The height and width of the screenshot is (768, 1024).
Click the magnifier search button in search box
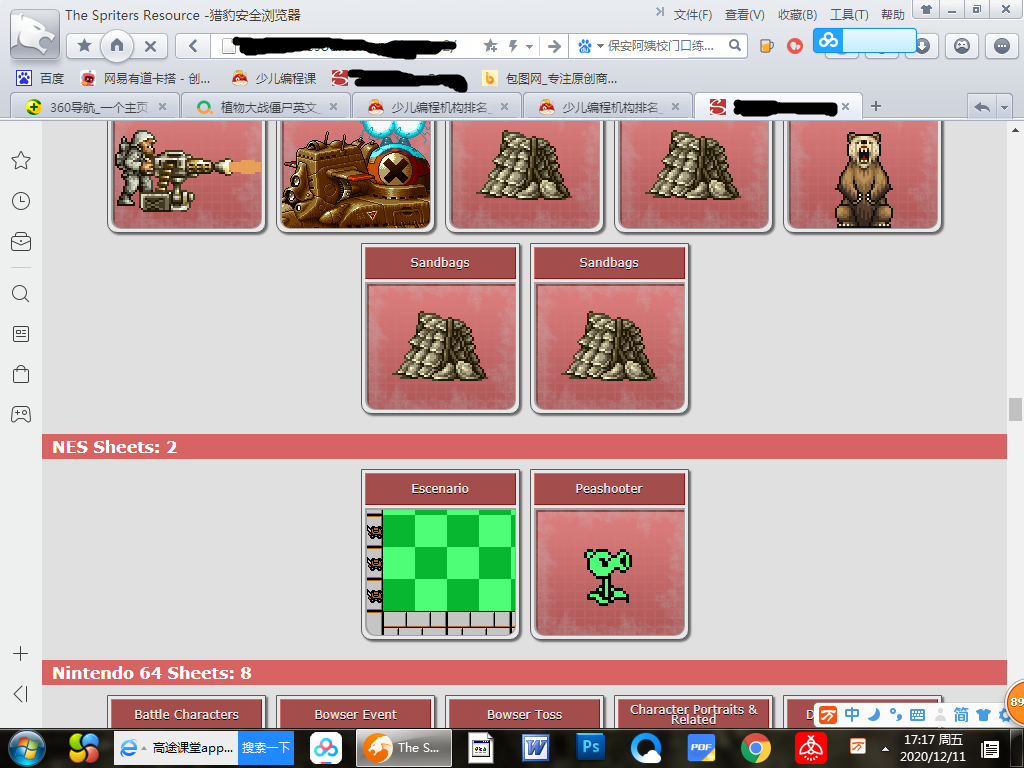click(x=735, y=45)
